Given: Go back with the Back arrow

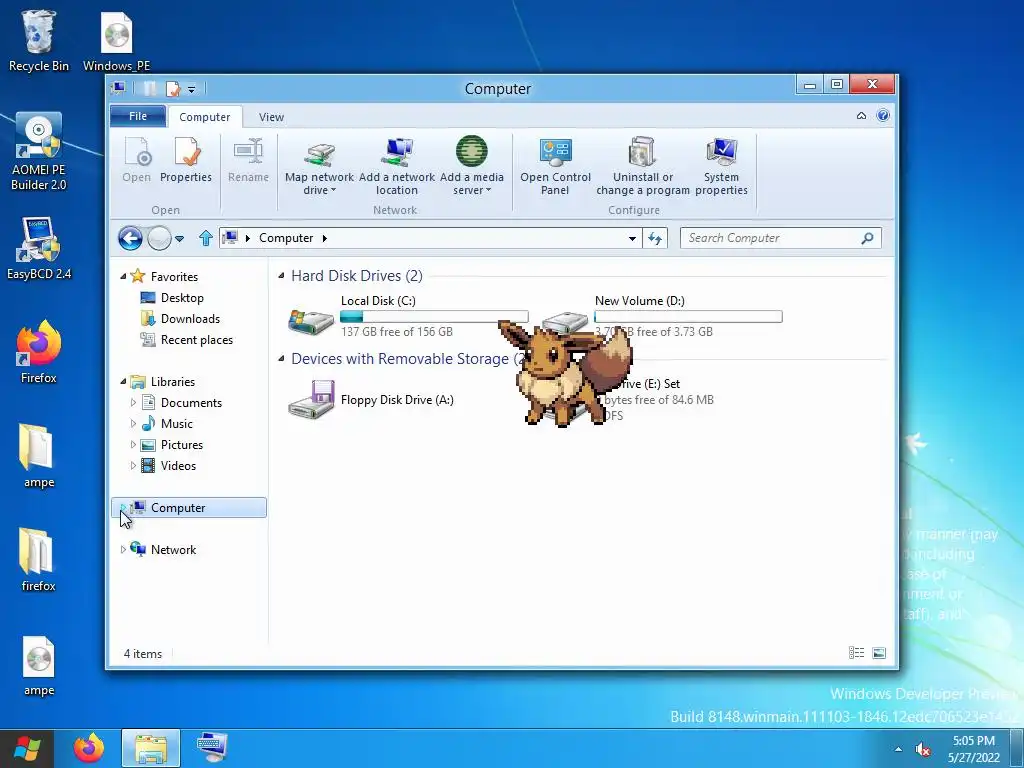Looking at the screenshot, I should pos(131,238).
